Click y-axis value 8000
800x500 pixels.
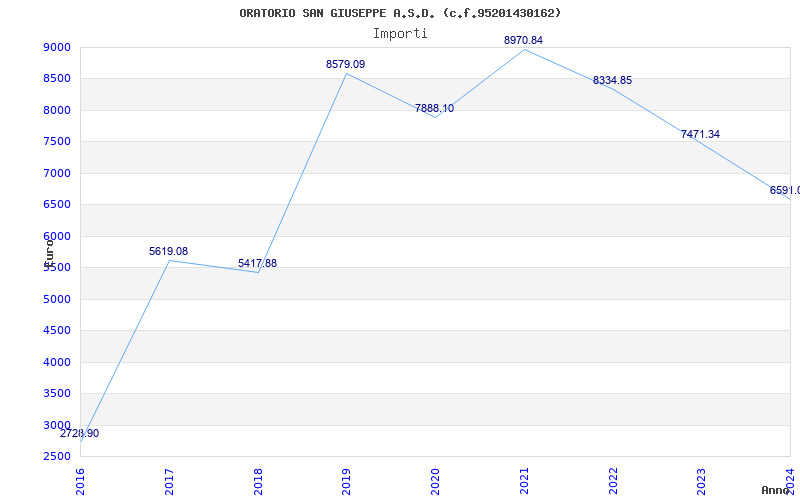point(57,110)
